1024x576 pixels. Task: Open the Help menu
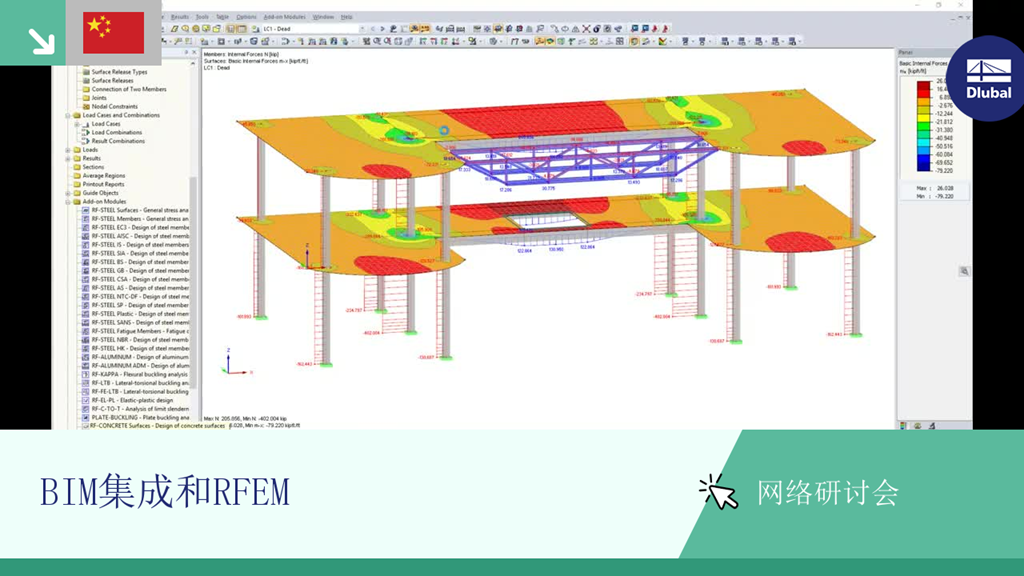click(347, 17)
